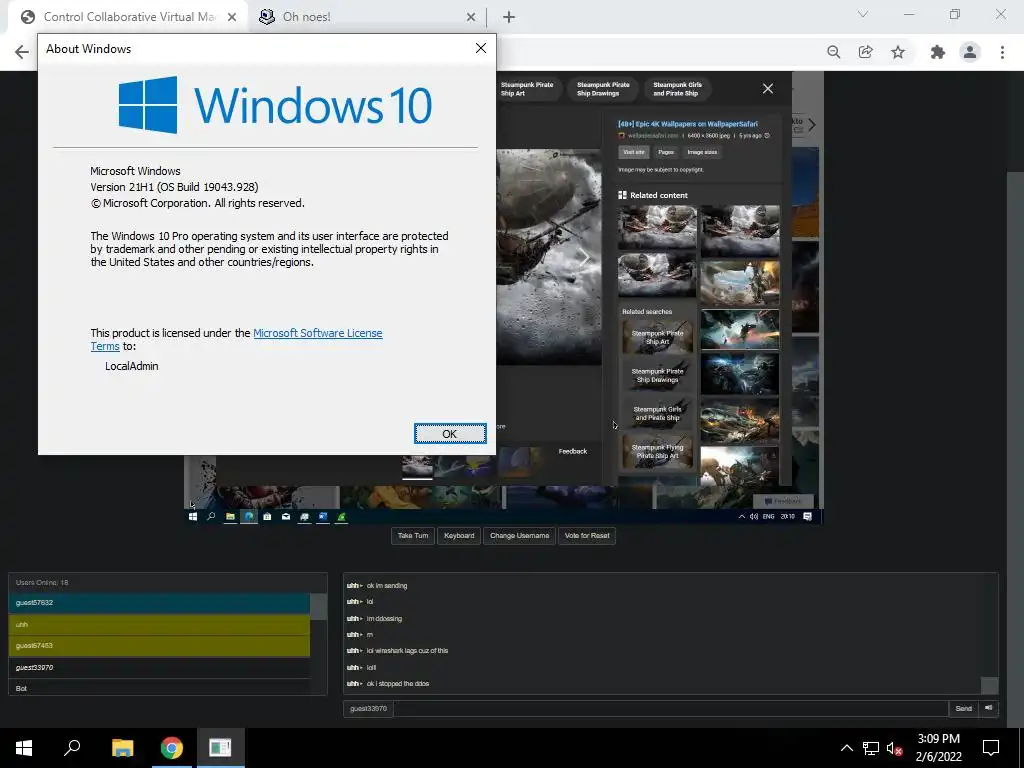1024x768 pixels.
Task: Open File Explorer on the host taskbar
Action: point(122,748)
